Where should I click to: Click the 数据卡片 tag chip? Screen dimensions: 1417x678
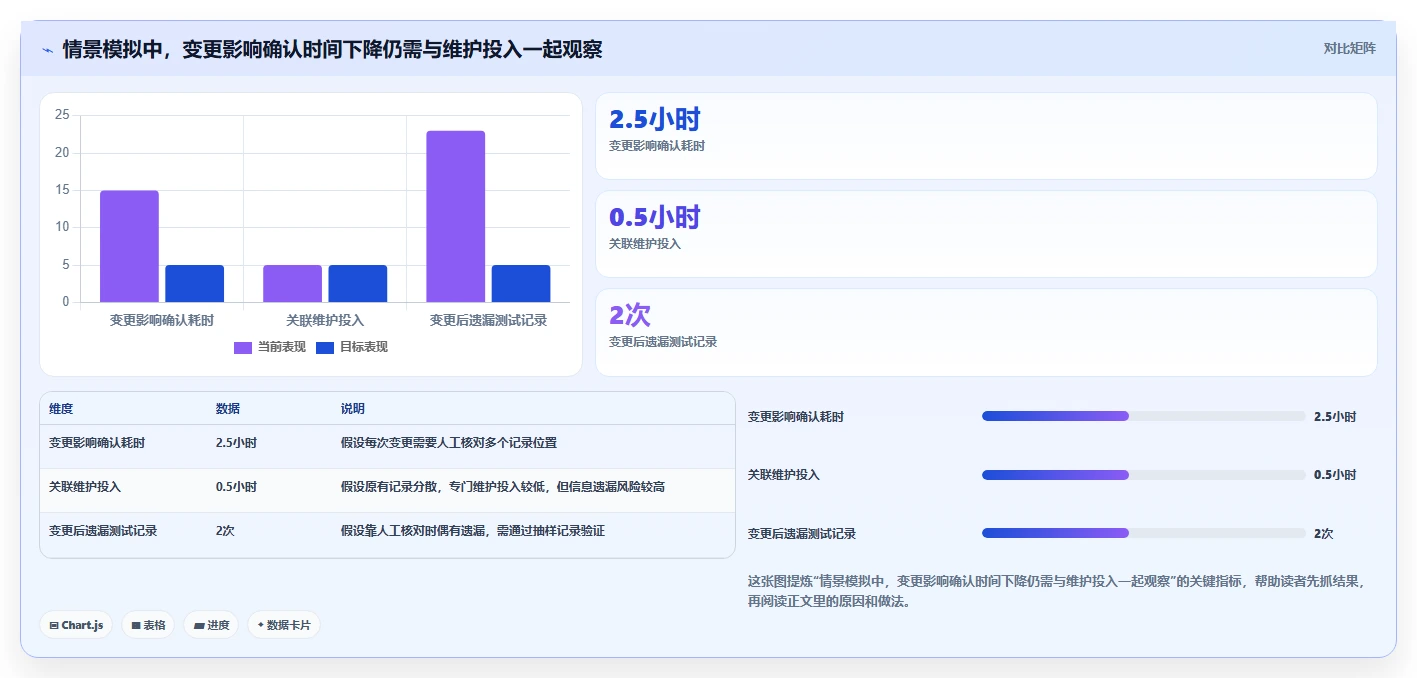pos(284,625)
